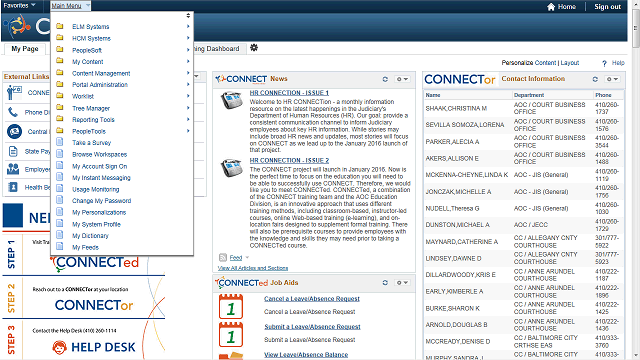Viewport: 640px width, 360px height.
Task: Open HR CONNECTION - ISSUE 2 article
Action: pos(289,160)
